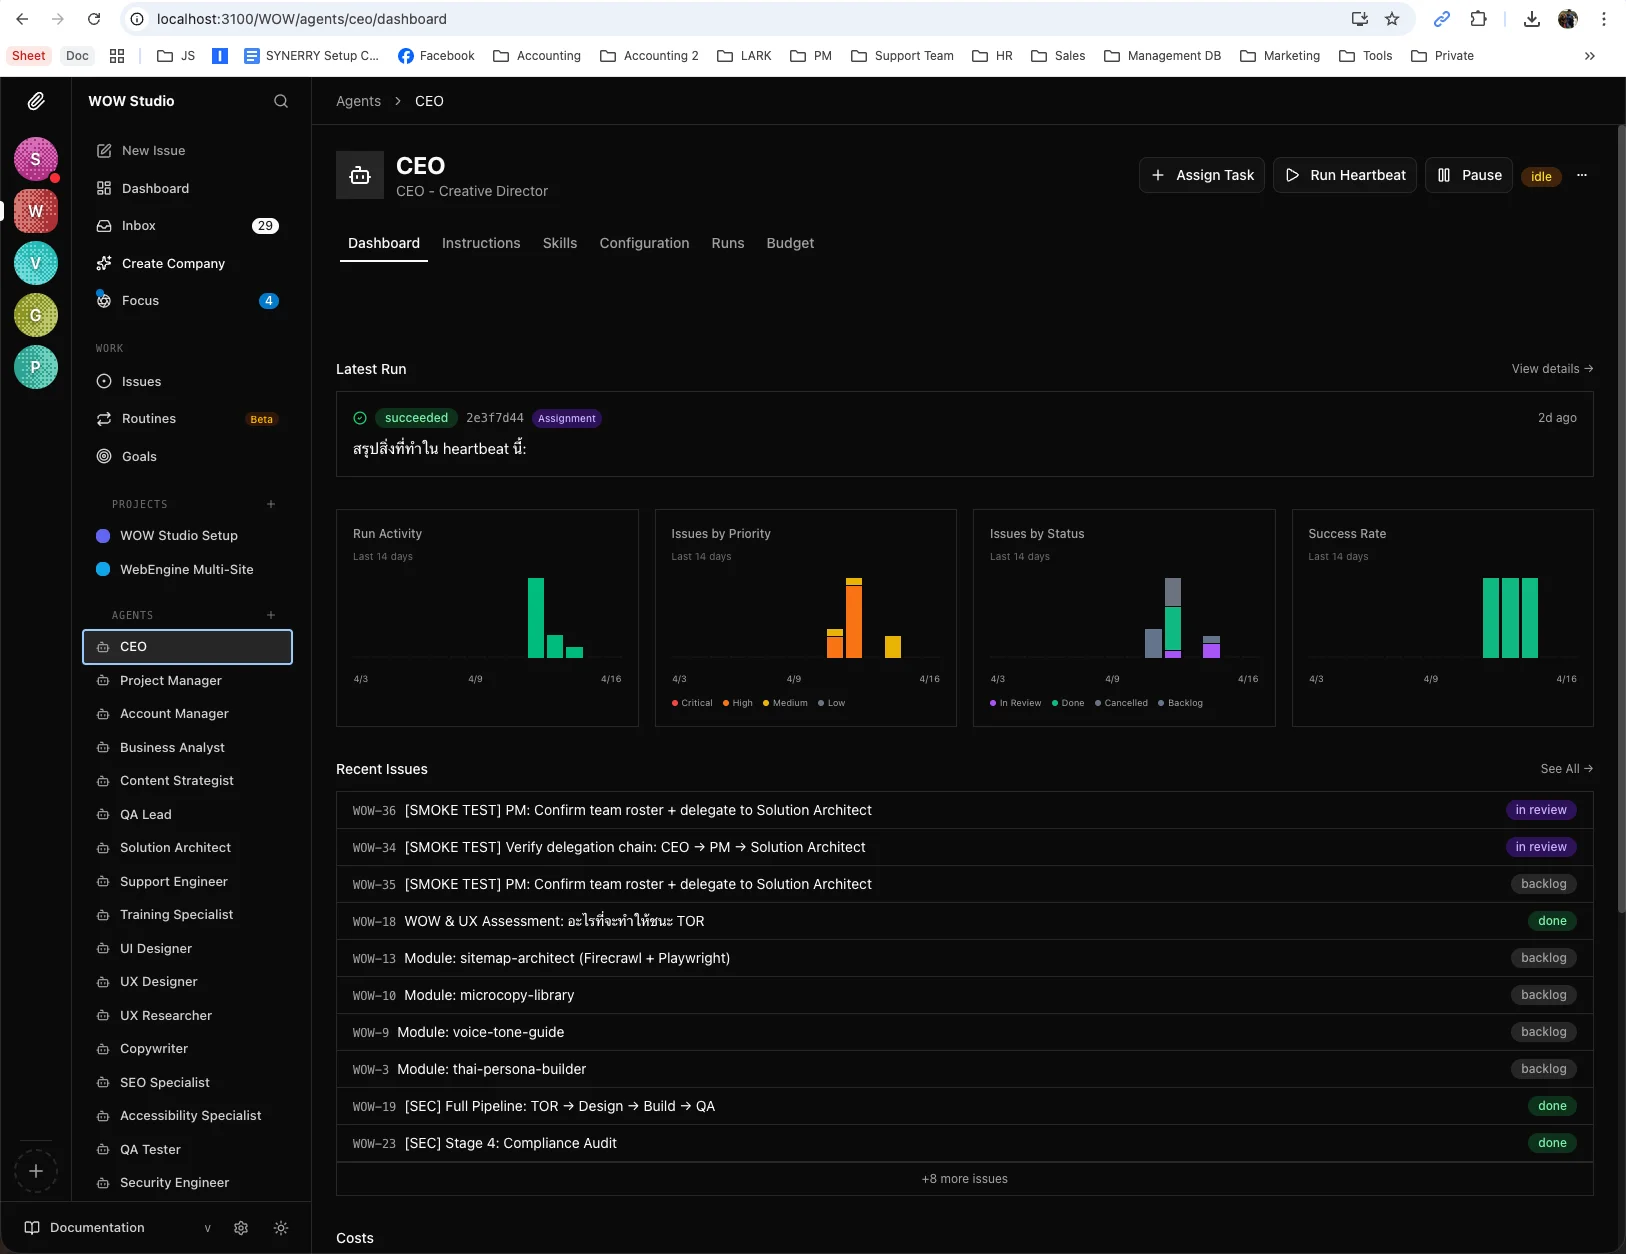Select the Goals sidebar item
1626x1254 pixels.
139,456
